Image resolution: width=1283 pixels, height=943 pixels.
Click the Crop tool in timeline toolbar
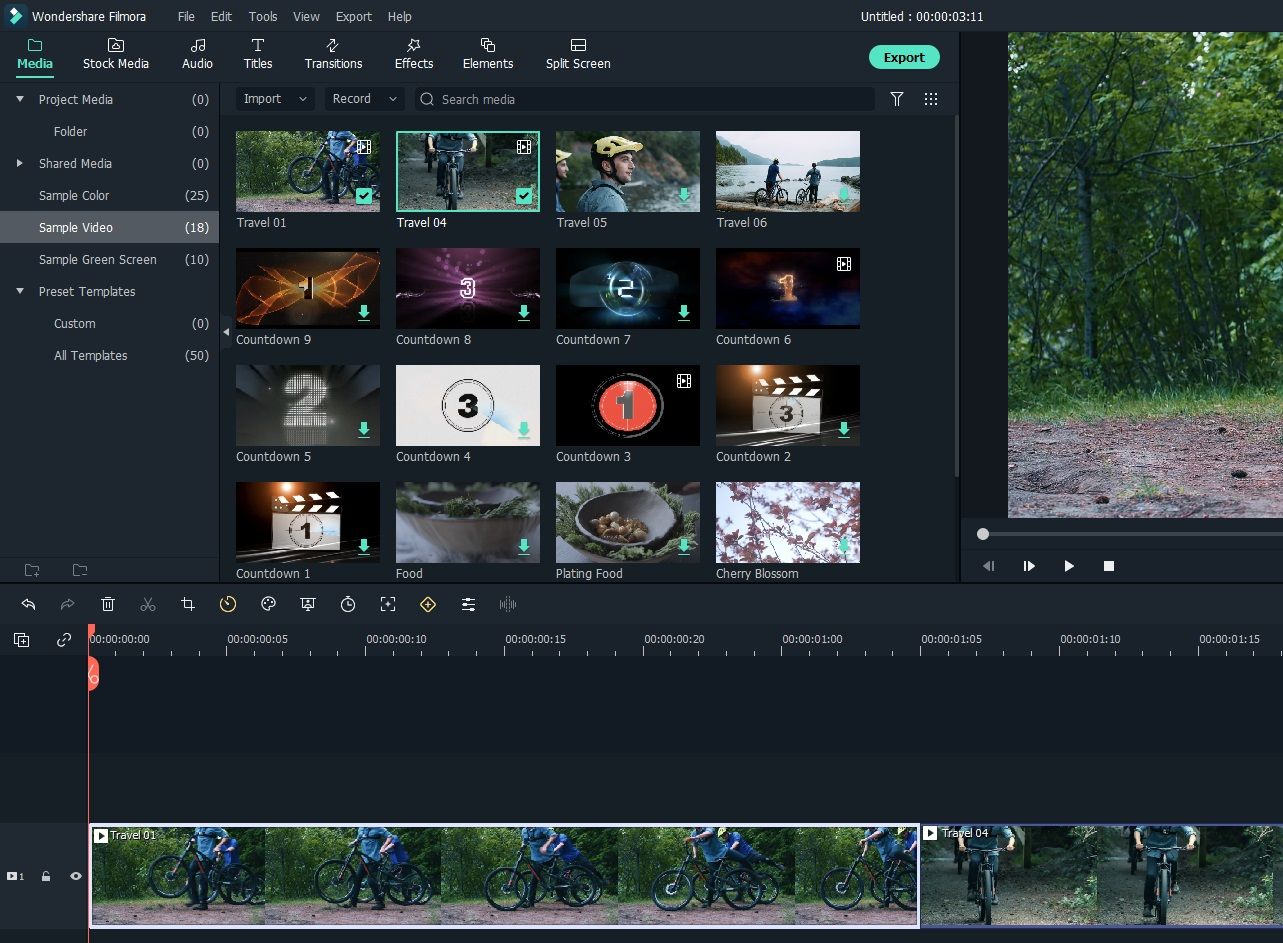point(188,604)
